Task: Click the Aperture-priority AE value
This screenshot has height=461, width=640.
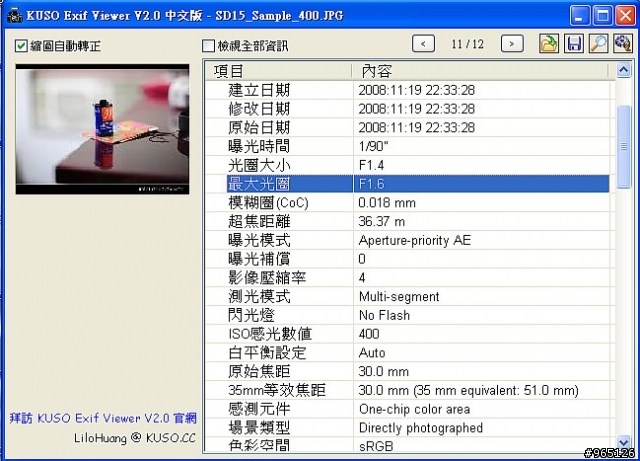Action: click(x=415, y=241)
